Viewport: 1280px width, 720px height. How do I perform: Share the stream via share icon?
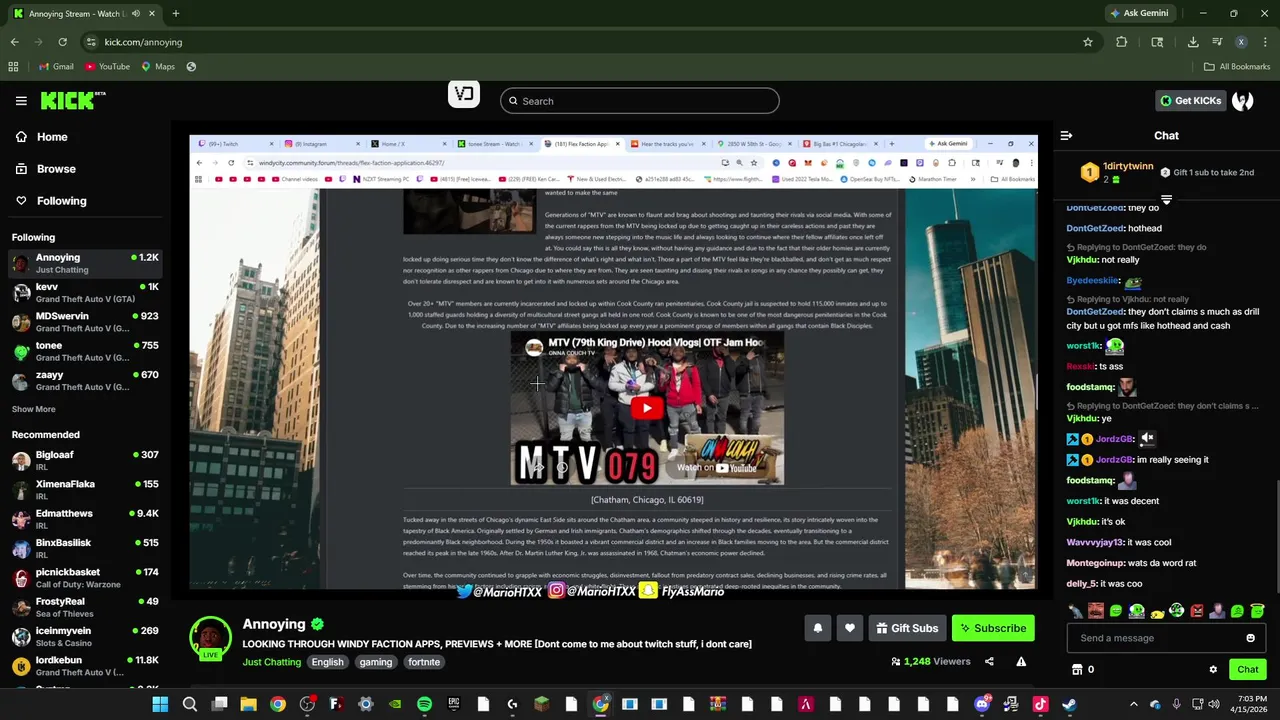point(989,661)
